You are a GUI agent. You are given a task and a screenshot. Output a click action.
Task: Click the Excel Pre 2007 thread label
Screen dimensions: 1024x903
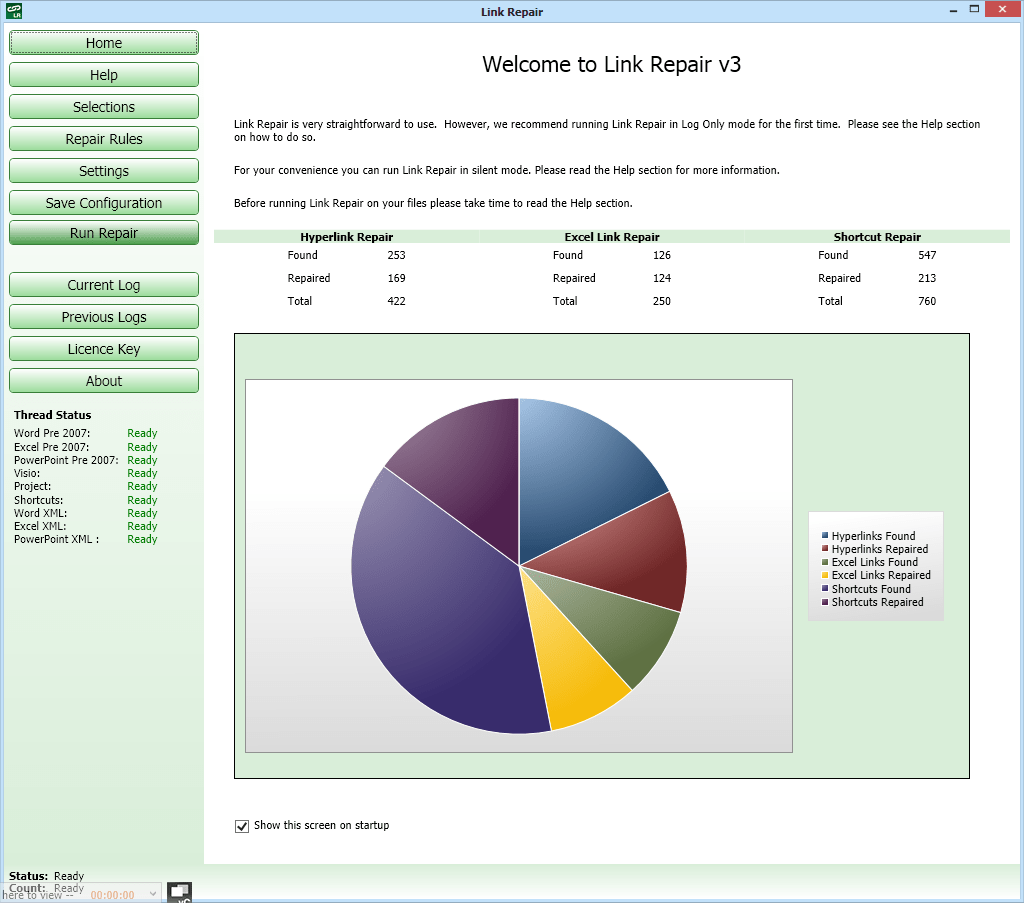51,447
